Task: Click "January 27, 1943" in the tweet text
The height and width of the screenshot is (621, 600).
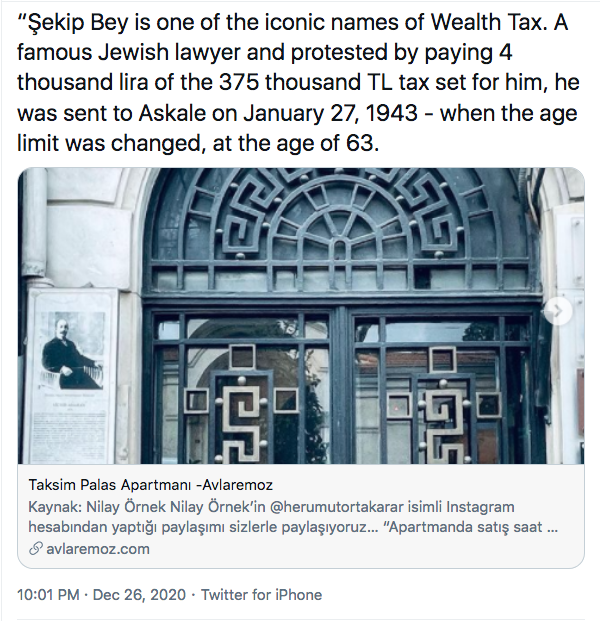Action: [x=320, y=114]
